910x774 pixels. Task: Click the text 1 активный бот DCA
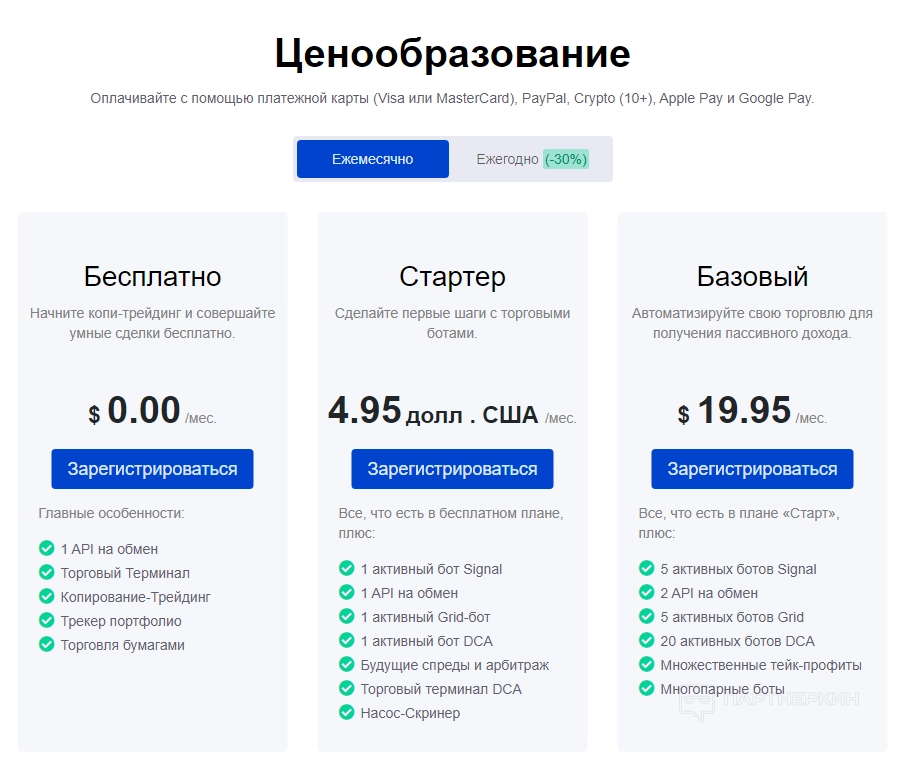tap(427, 641)
